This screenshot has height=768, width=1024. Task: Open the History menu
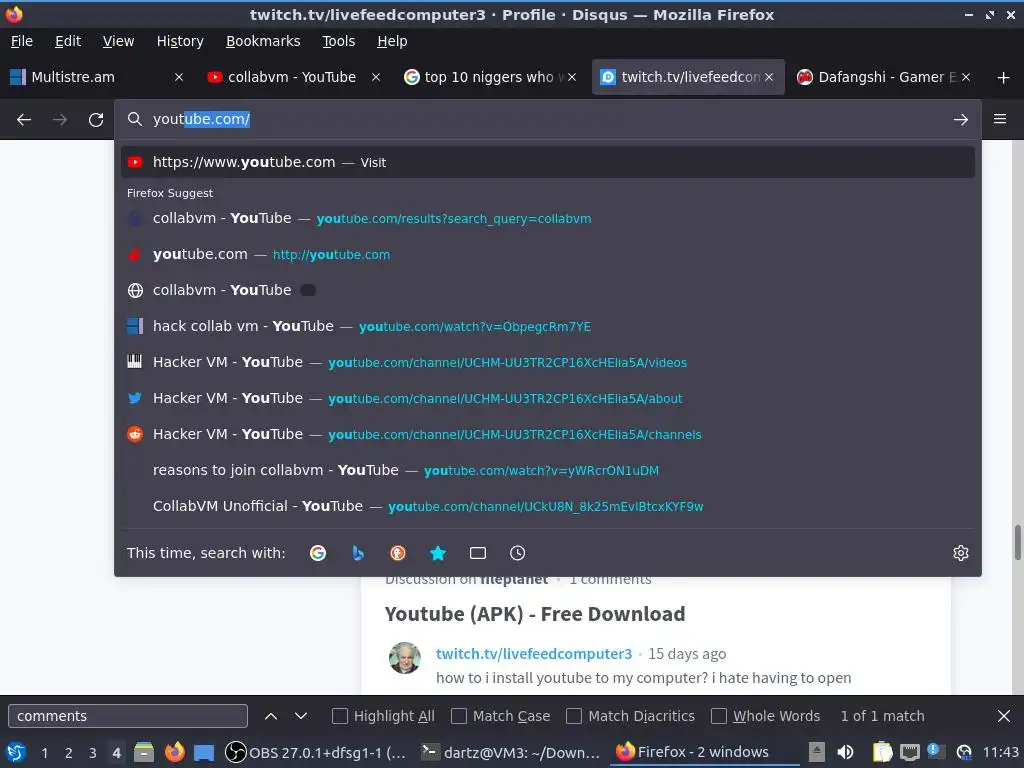point(180,41)
